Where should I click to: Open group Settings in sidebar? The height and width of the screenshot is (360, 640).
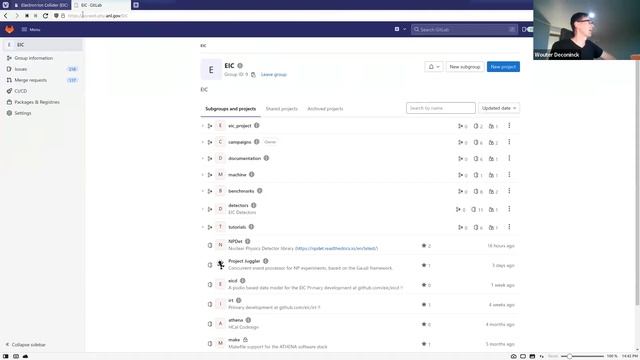[x=22, y=113]
